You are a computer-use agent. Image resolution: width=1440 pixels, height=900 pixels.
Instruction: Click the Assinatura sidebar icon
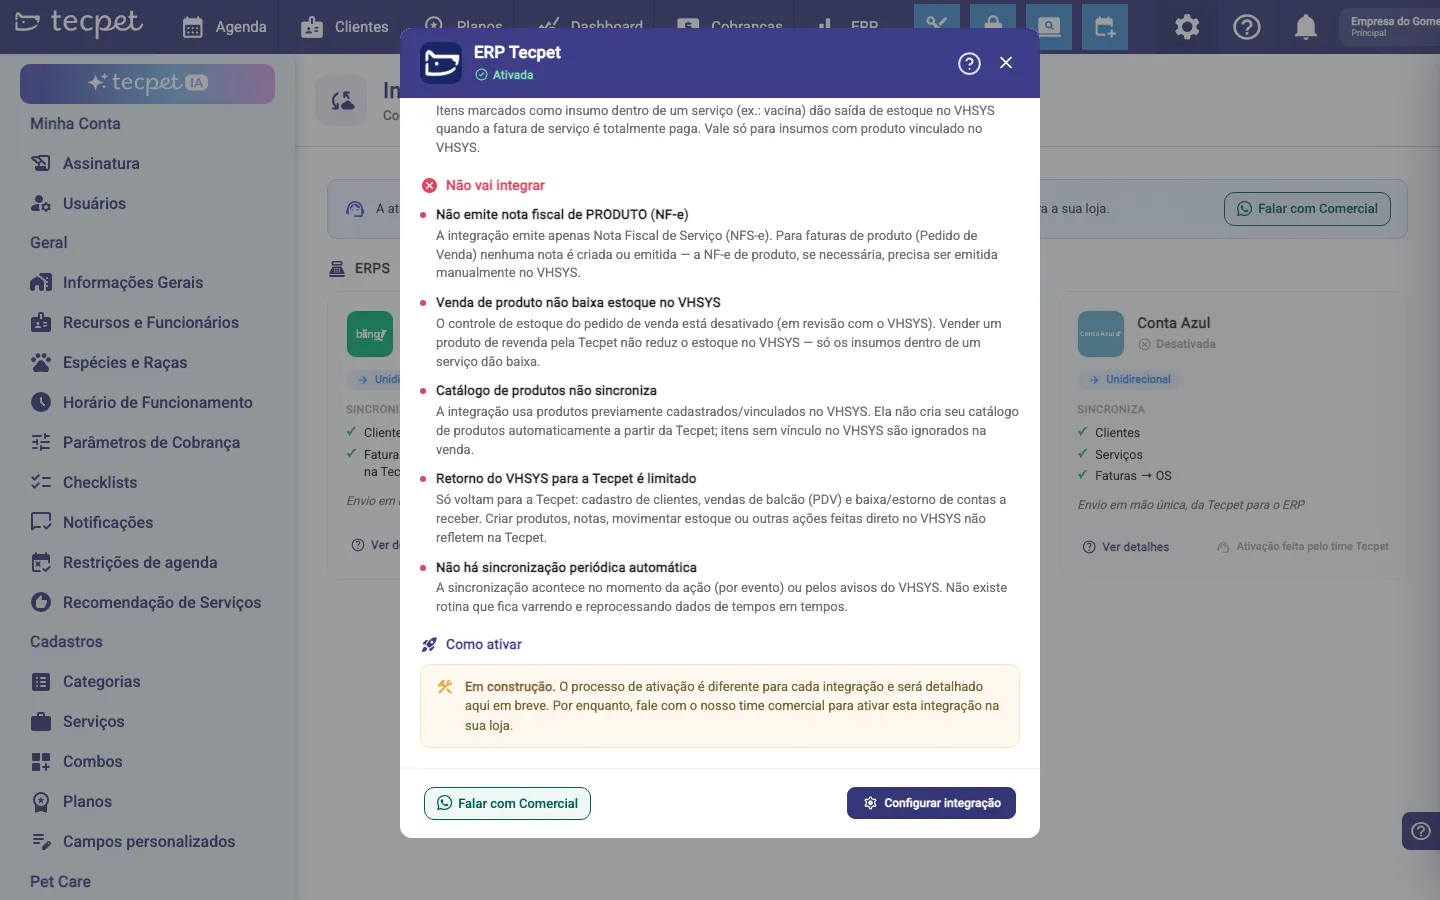click(x=41, y=163)
